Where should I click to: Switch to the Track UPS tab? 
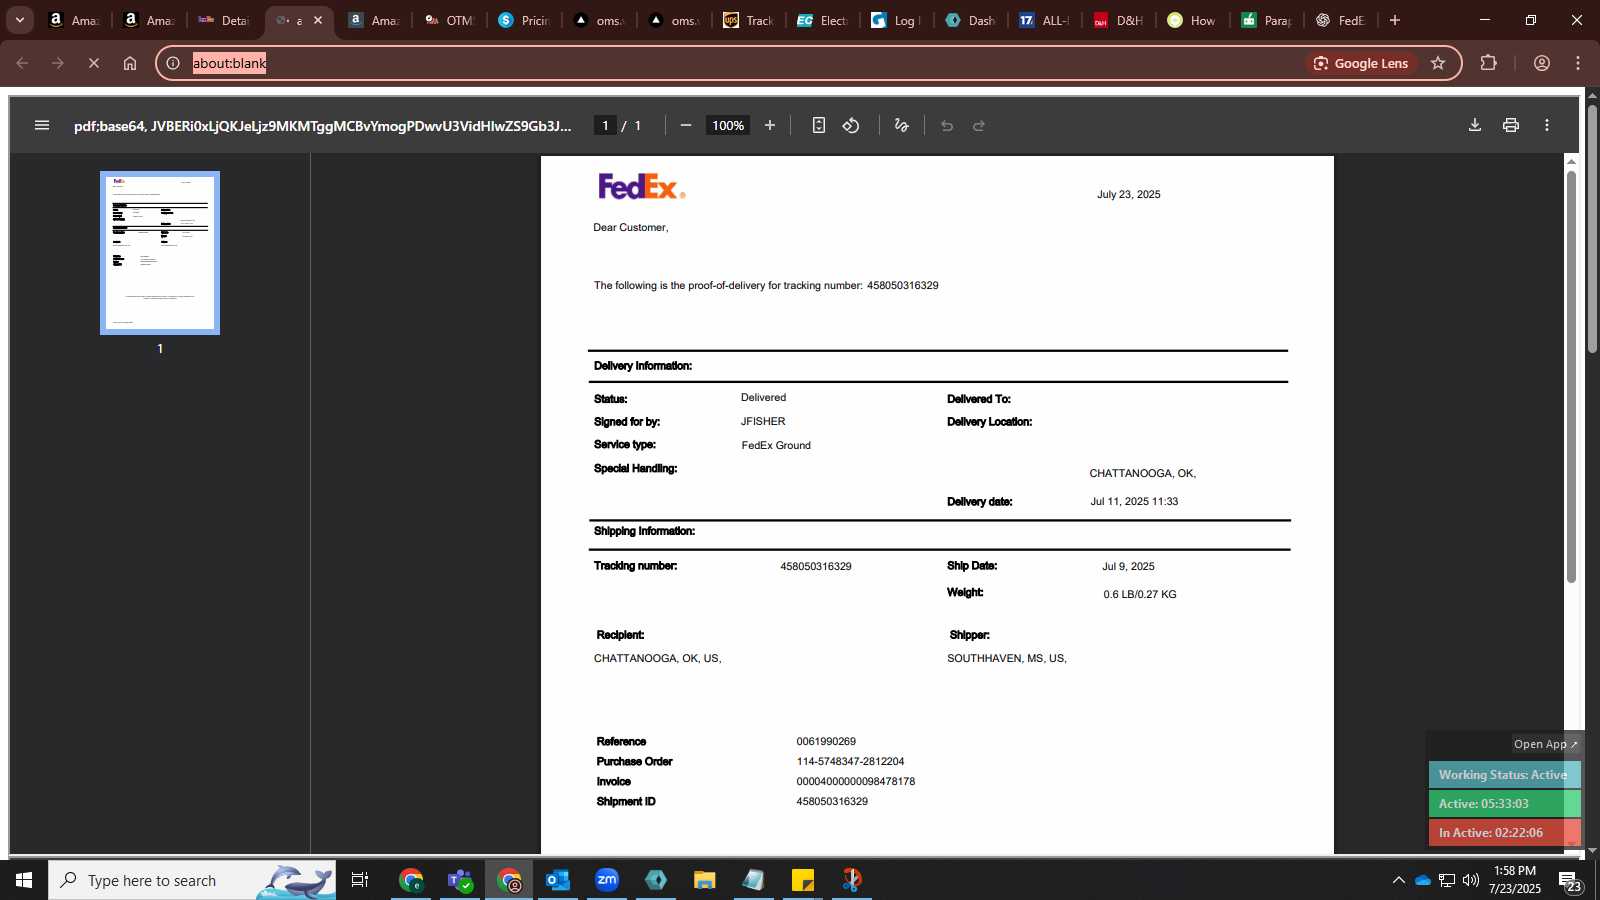coord(749,20)
